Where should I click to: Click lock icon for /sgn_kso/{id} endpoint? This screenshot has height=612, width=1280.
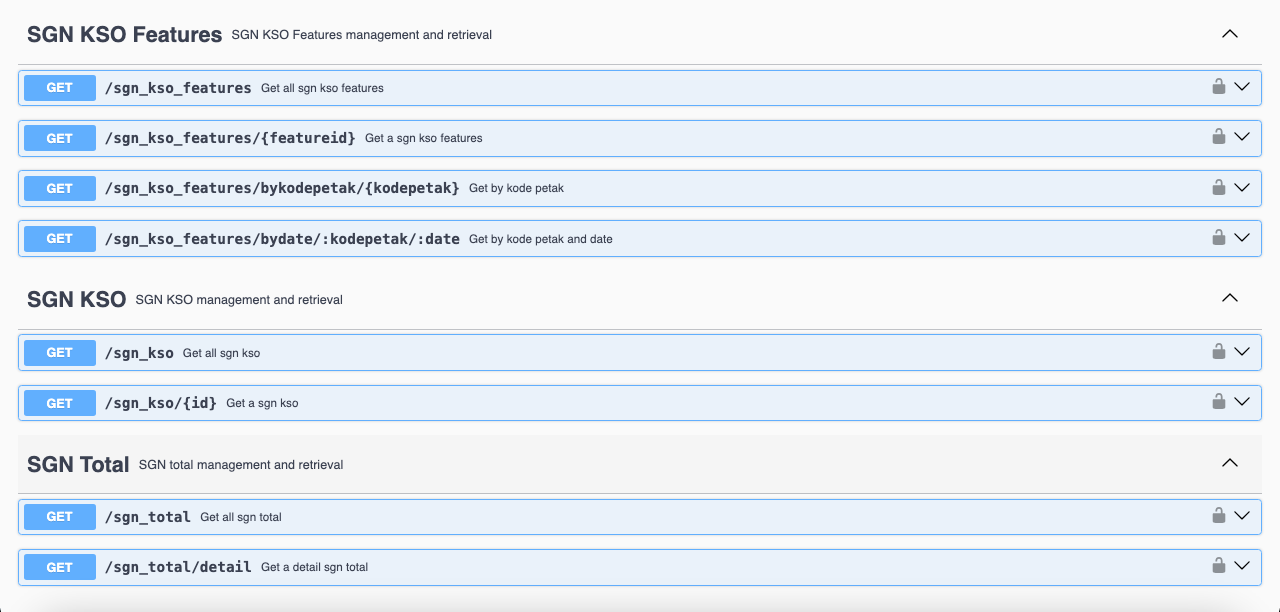coord(1218,402)
